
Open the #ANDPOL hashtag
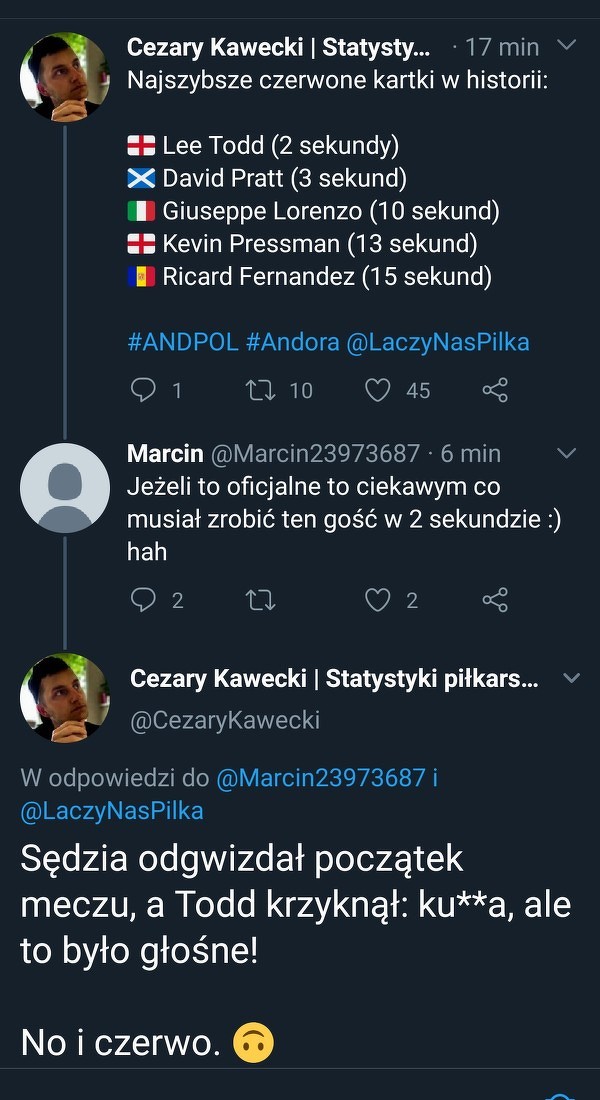[183, 342]
